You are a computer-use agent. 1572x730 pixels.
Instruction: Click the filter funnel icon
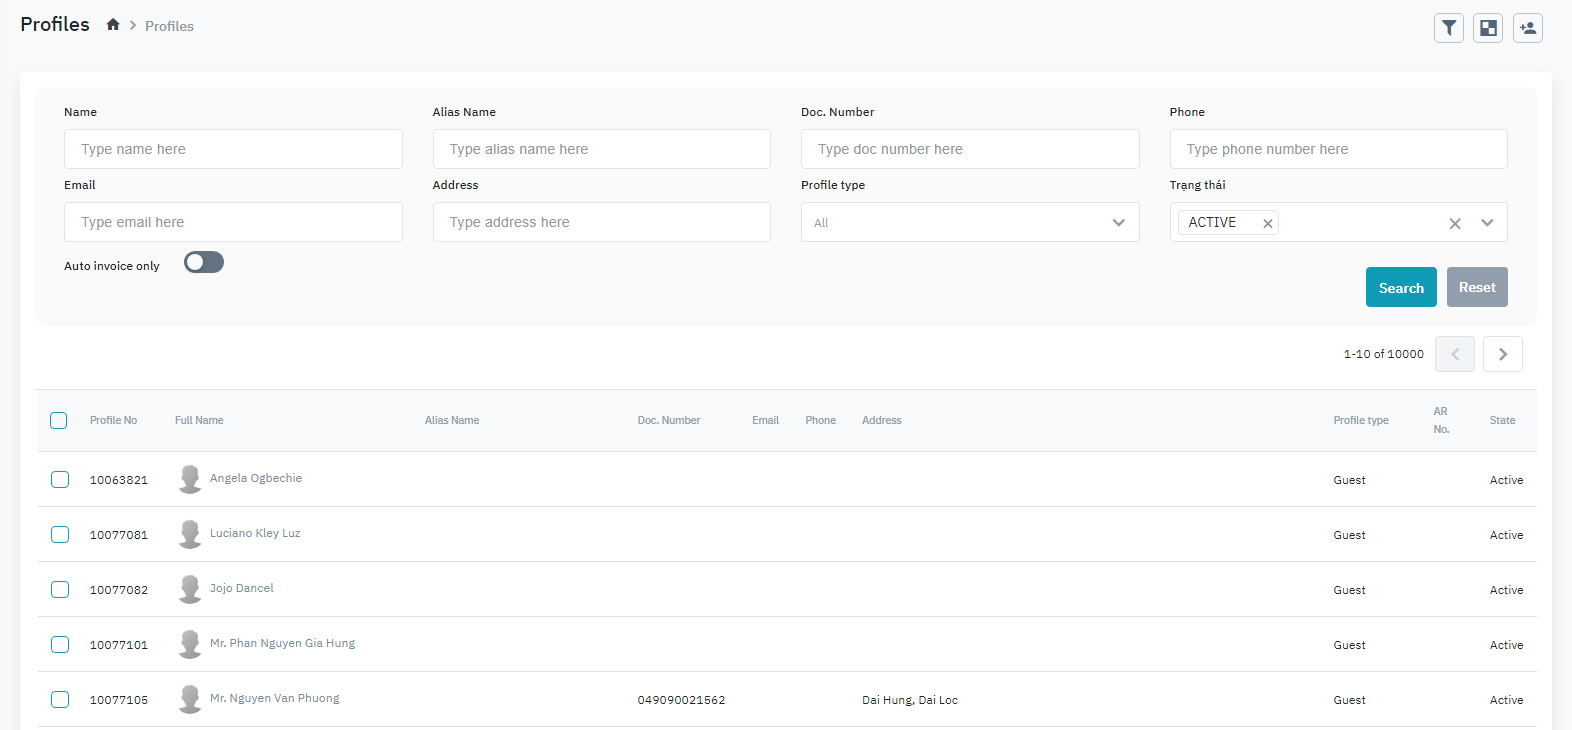(1448, 28)
